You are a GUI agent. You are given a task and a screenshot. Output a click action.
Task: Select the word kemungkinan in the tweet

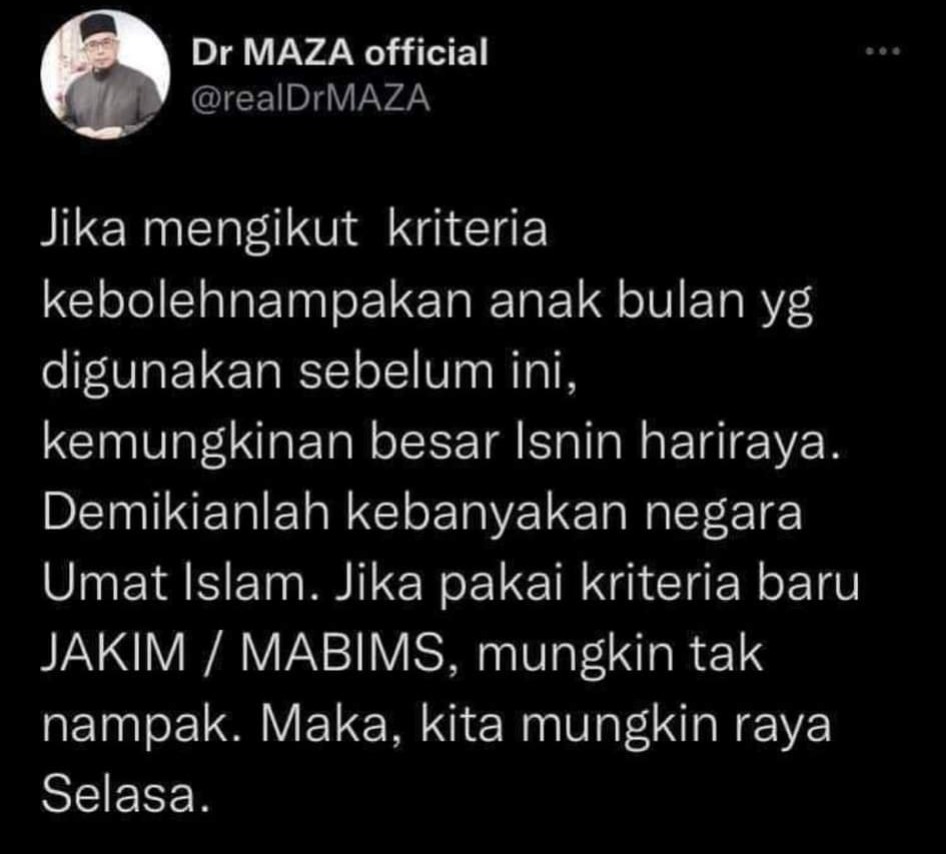click(198, 443)
